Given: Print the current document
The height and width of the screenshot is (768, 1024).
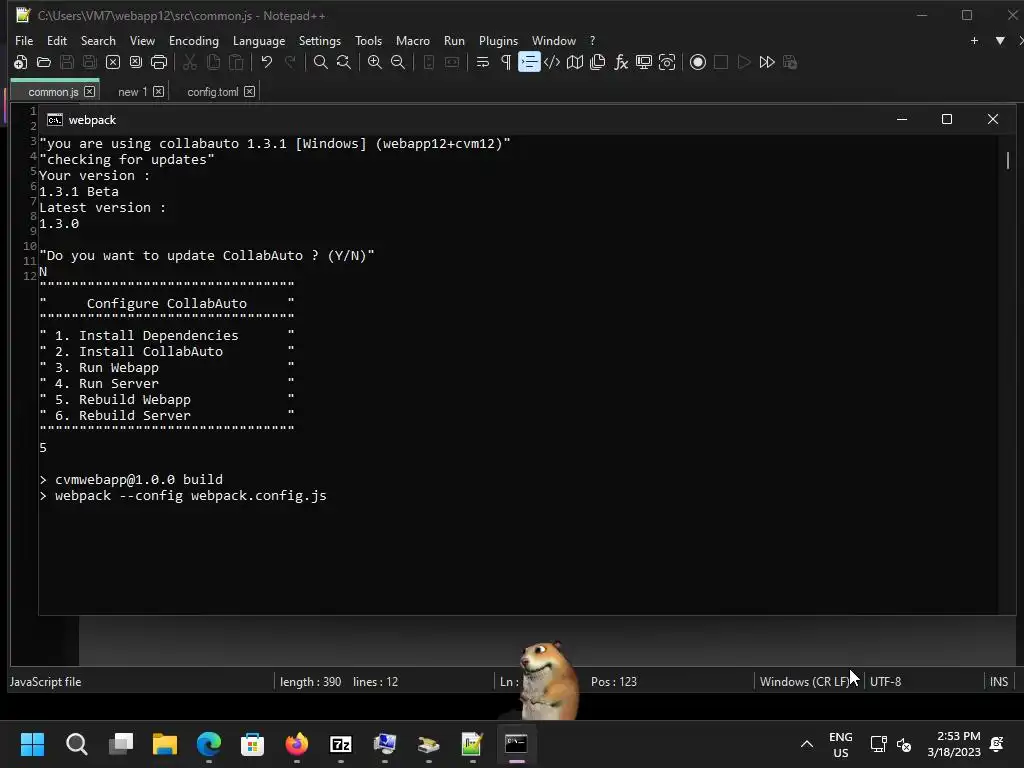Looking at the screenshot, I should click(159, 62).
